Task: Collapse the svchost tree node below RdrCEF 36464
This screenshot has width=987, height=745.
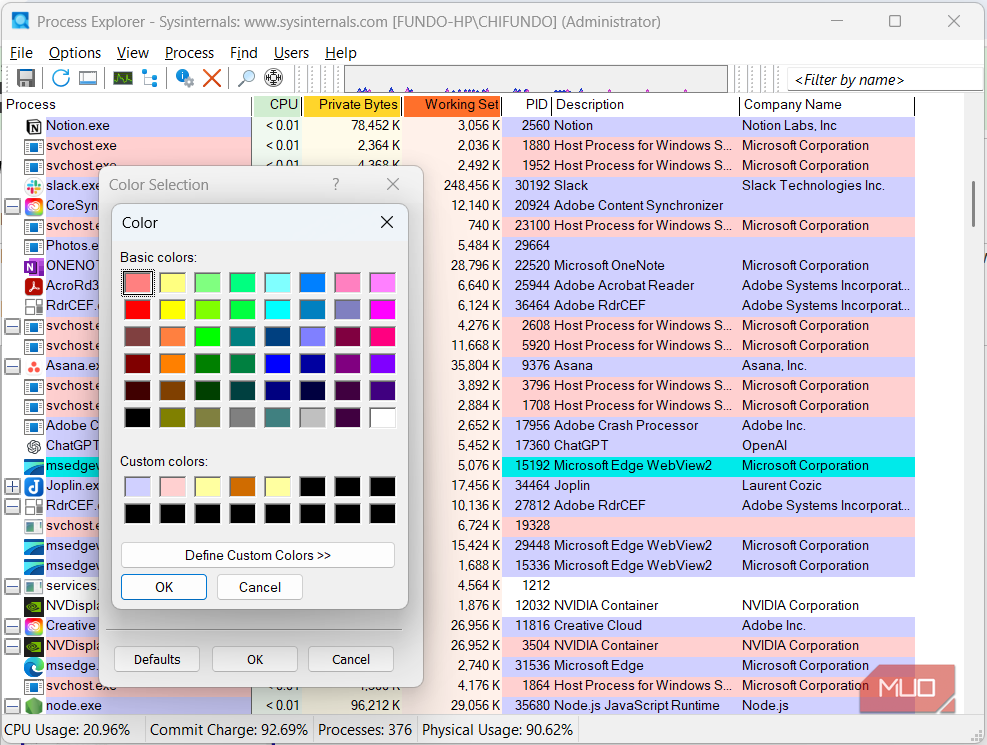Action: pos(13,326)
